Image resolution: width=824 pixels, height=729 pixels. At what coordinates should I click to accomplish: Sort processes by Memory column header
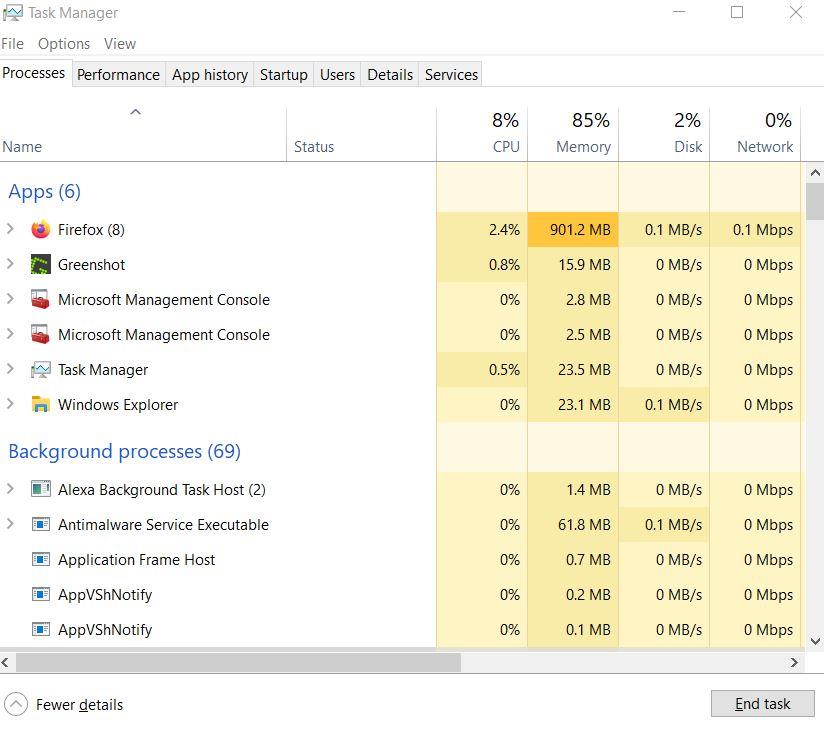tap(582, 146)
